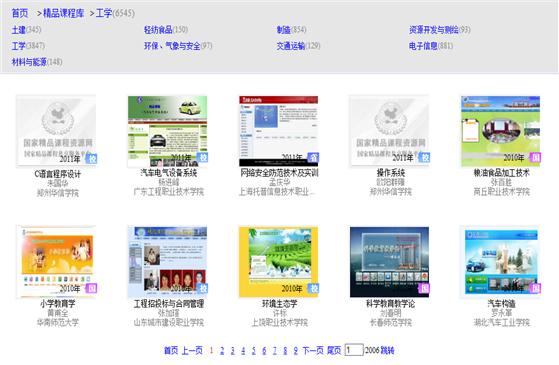
Task: Click the 国 badge on 小学教育学 thumbnail
Action: point(91,288)
